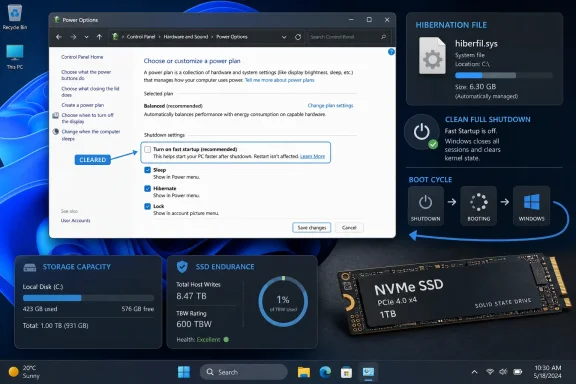Click the hiberfil.sys size progress bar

504,75
